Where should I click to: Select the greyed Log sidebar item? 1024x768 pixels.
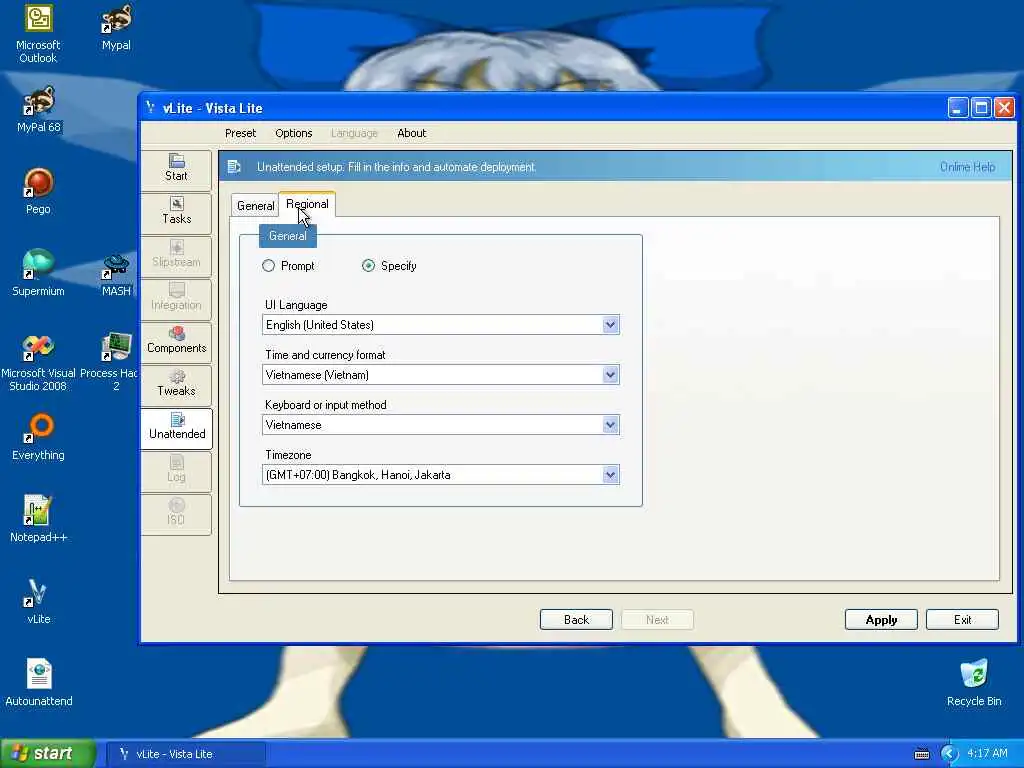click(x=176, y=470)
